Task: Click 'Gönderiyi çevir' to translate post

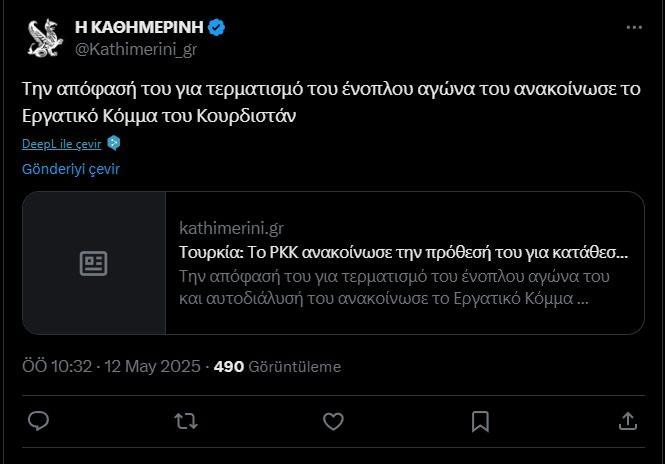Action: [x=71, y=169]
